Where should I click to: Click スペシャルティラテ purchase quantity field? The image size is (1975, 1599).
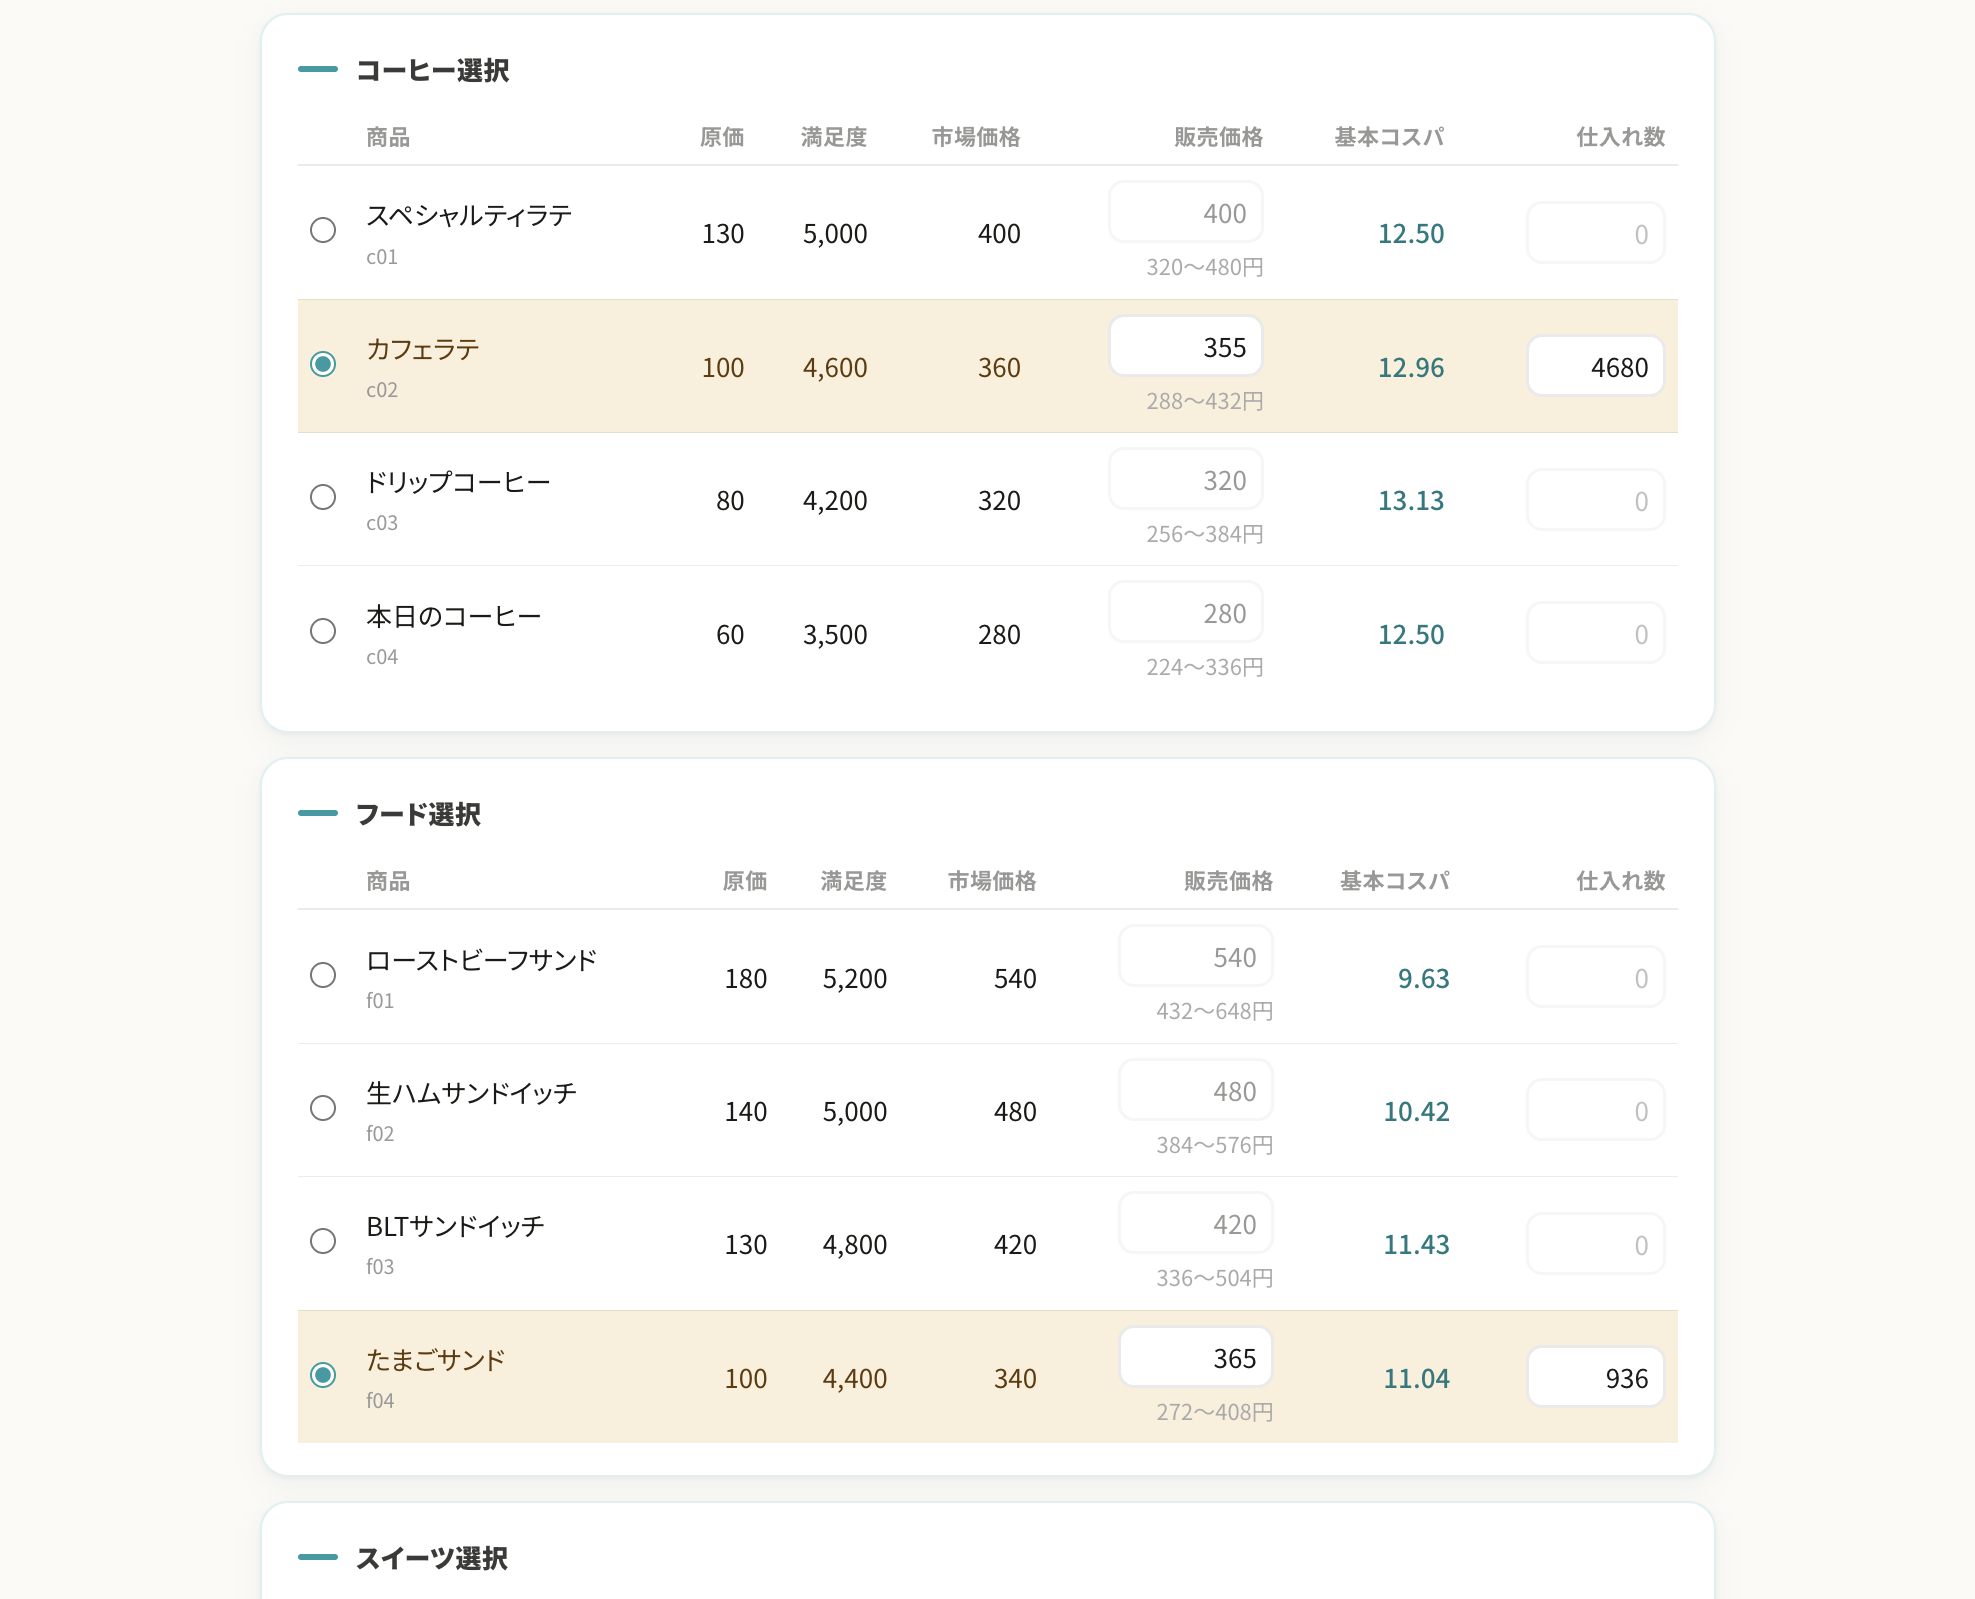coord(1596,233)
